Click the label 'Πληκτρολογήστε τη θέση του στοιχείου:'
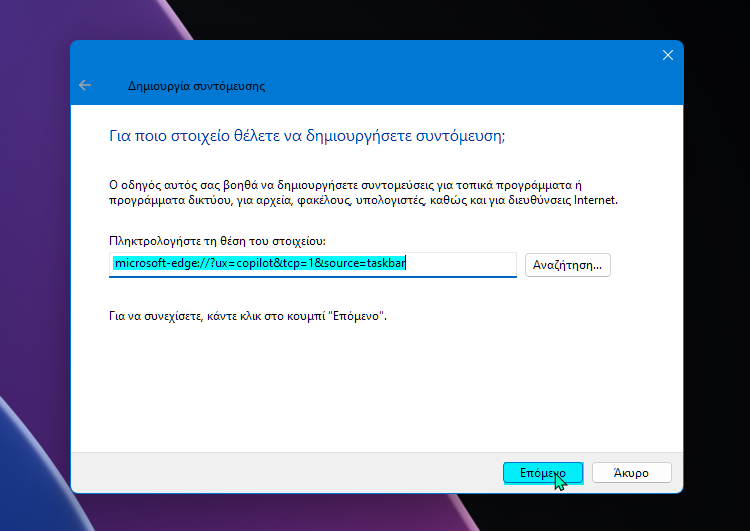 tap(217, 241)
